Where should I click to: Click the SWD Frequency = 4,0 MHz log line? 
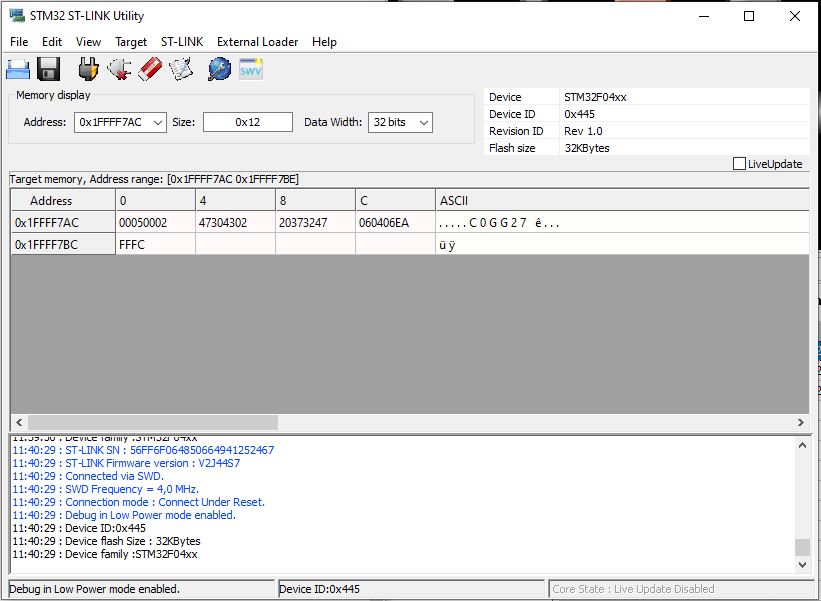point(106,489)
